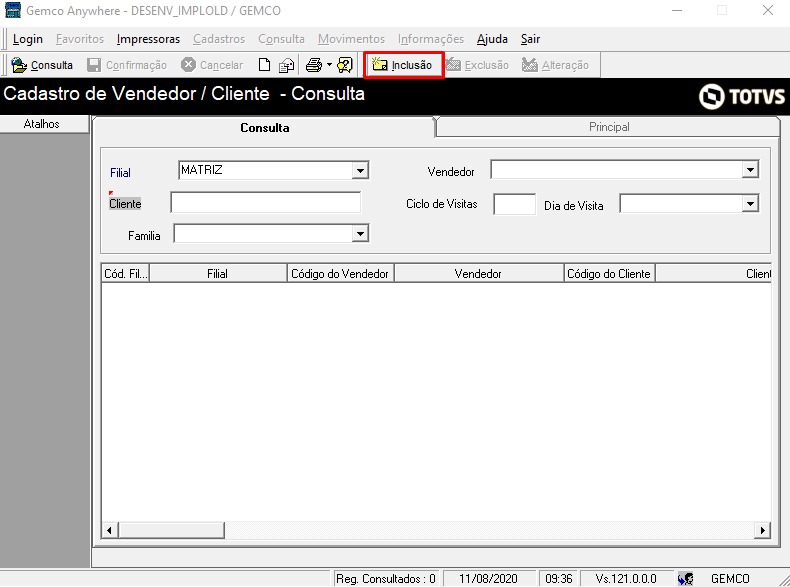This screenshot has width=790, height=587.
Task: Open the Login menu
Action: click(28, 39)
